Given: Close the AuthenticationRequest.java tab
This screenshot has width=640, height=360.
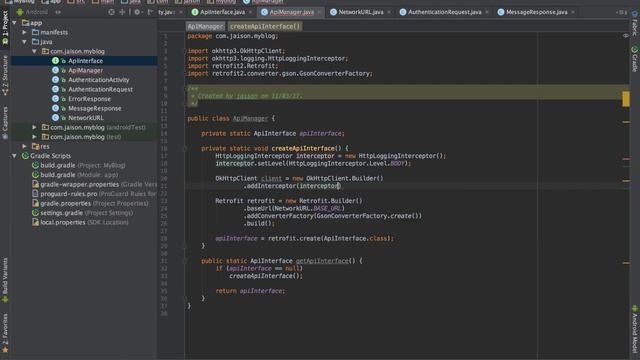Looking at the screenshot, I should (x=487, y=12).
